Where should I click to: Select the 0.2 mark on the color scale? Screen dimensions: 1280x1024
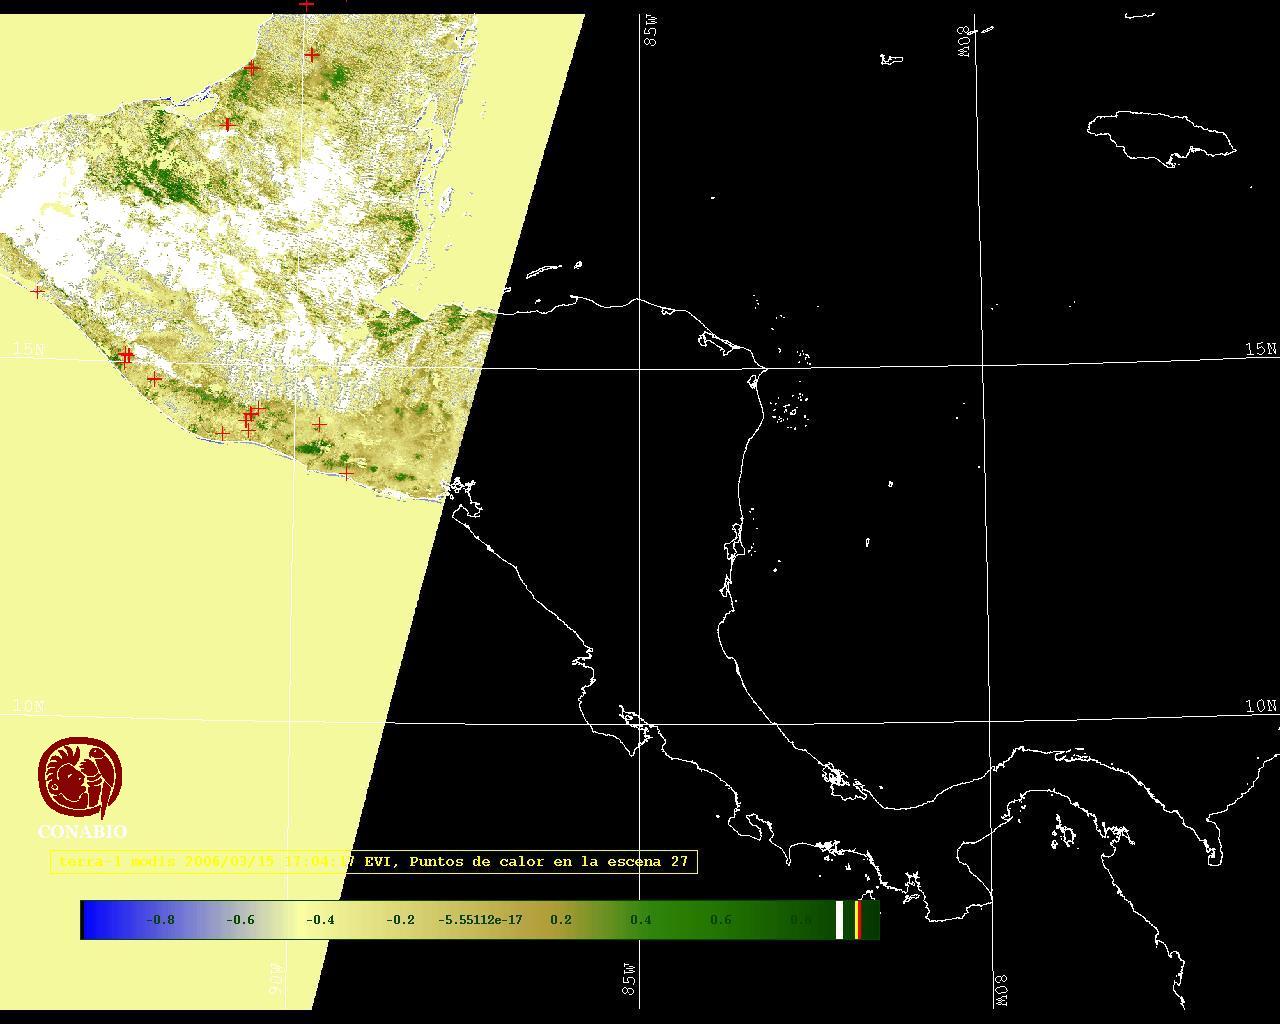[x=561, y=920]
